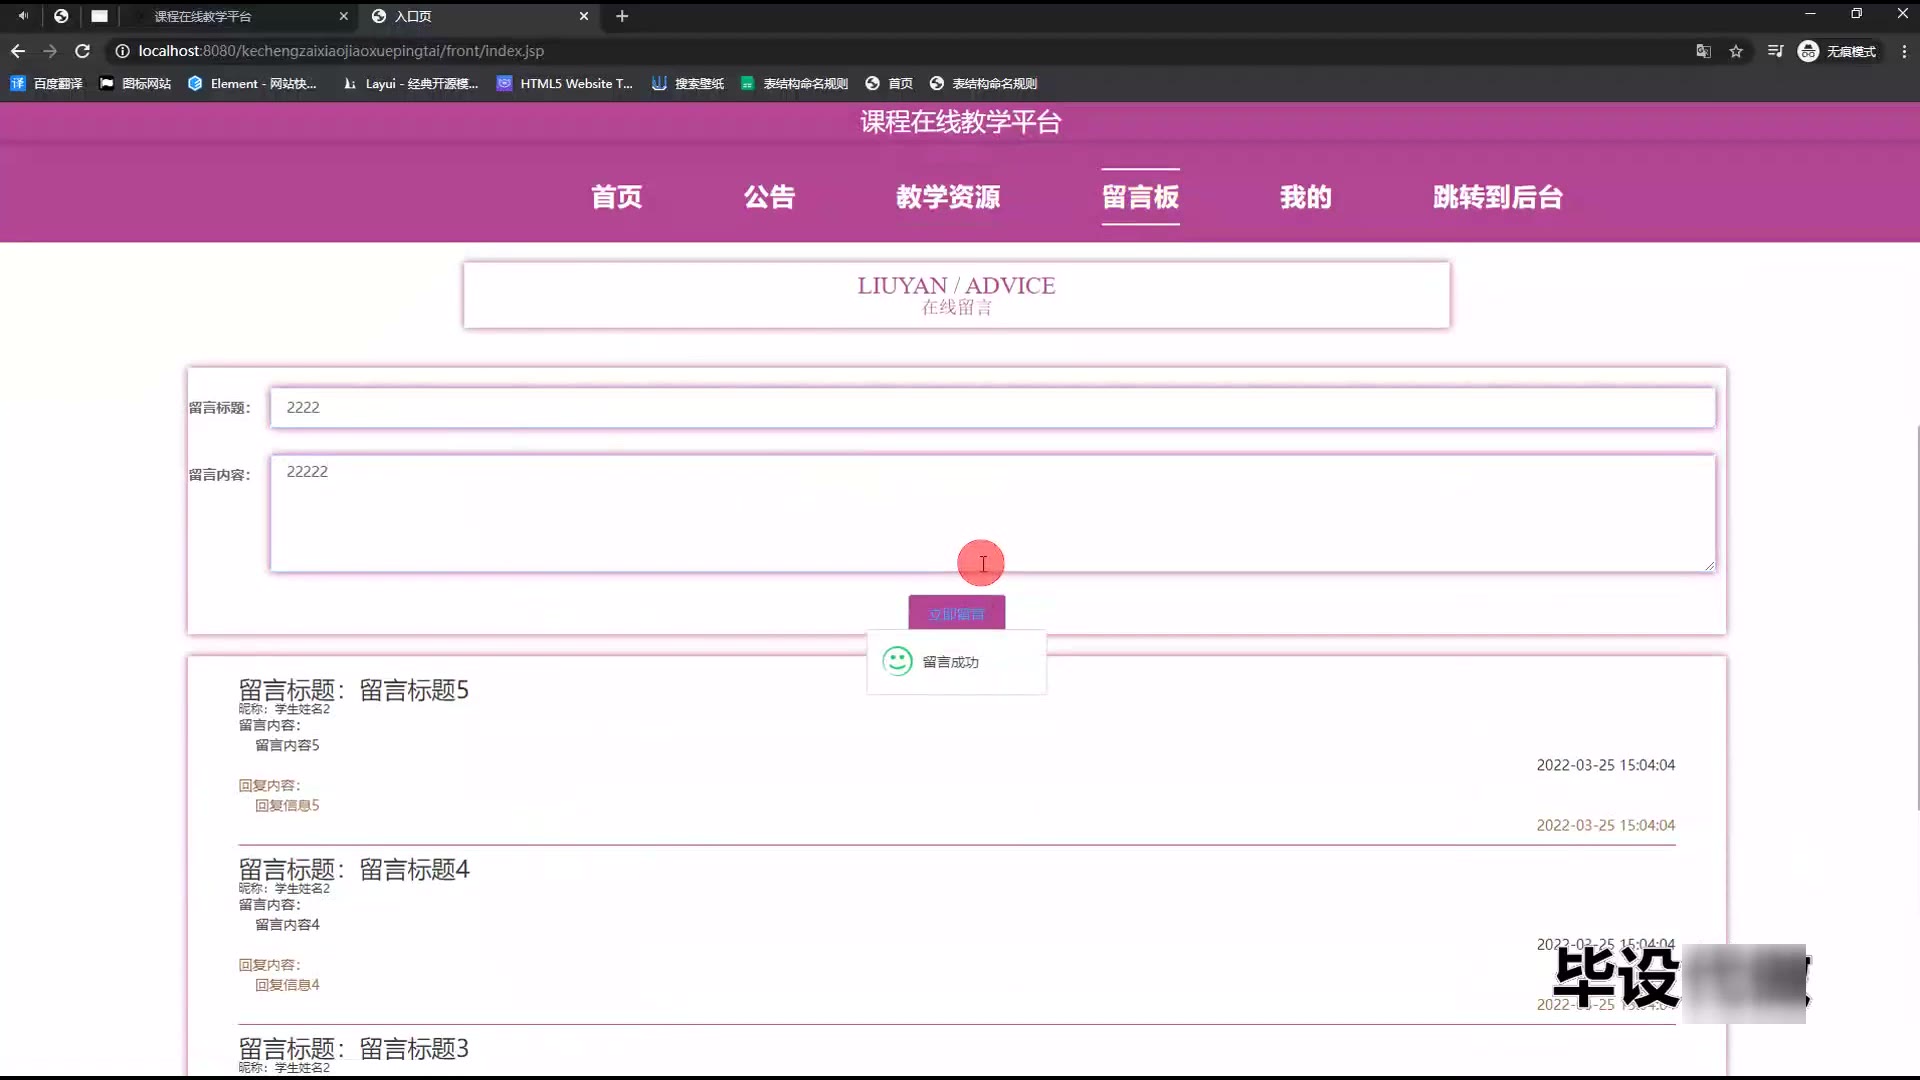Go to the 公告 navigation item
1920x1080 pixels.
(769, 197)
